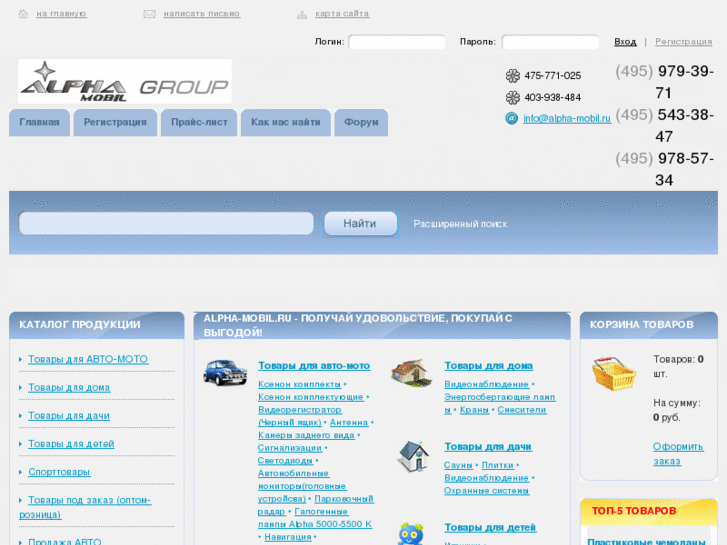Open the 'Смесители' link
Image resolution: width=727 pixels, height=545 pixels.
tap(522, 410)
